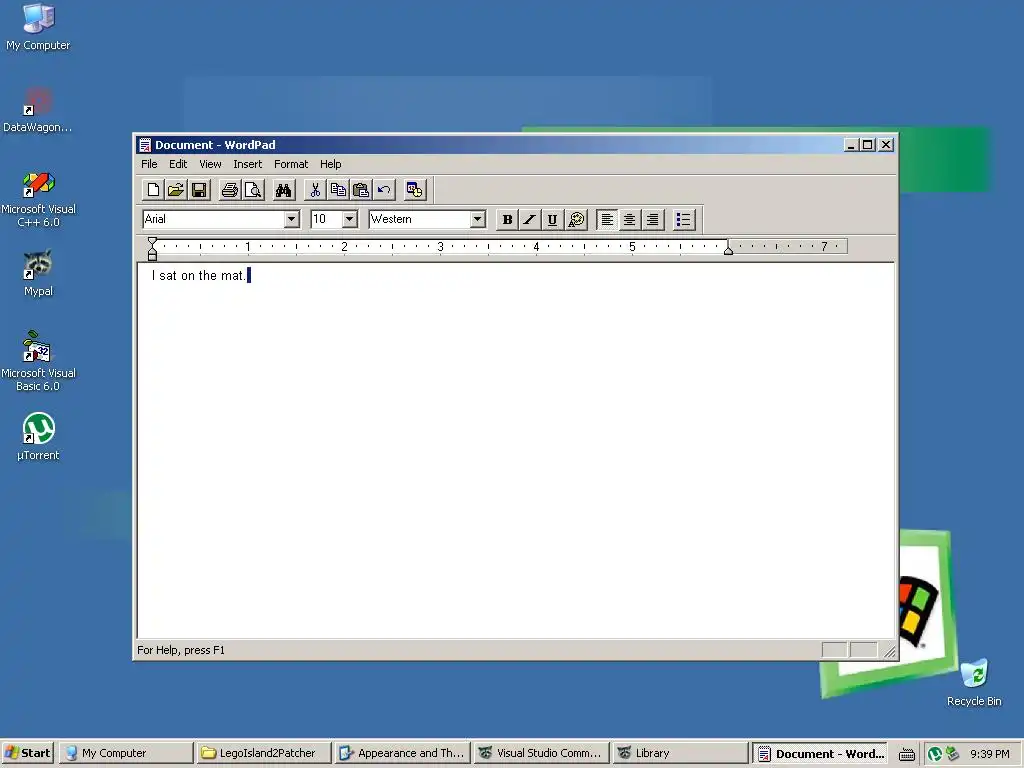This screenshot has height=768, width=1024.
Task: Open the Insert menu
Action: point(248,164)
